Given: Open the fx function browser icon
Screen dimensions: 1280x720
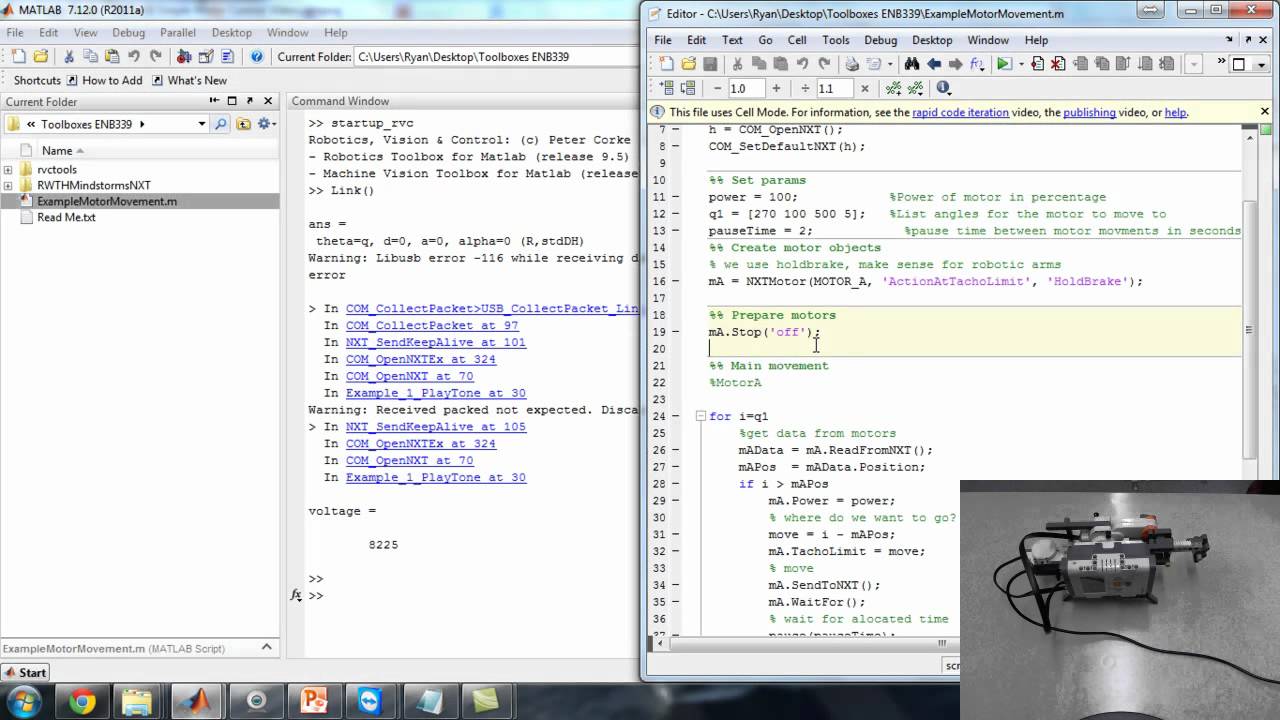Looking at the screenshot, I should click(x=977, y=64).
